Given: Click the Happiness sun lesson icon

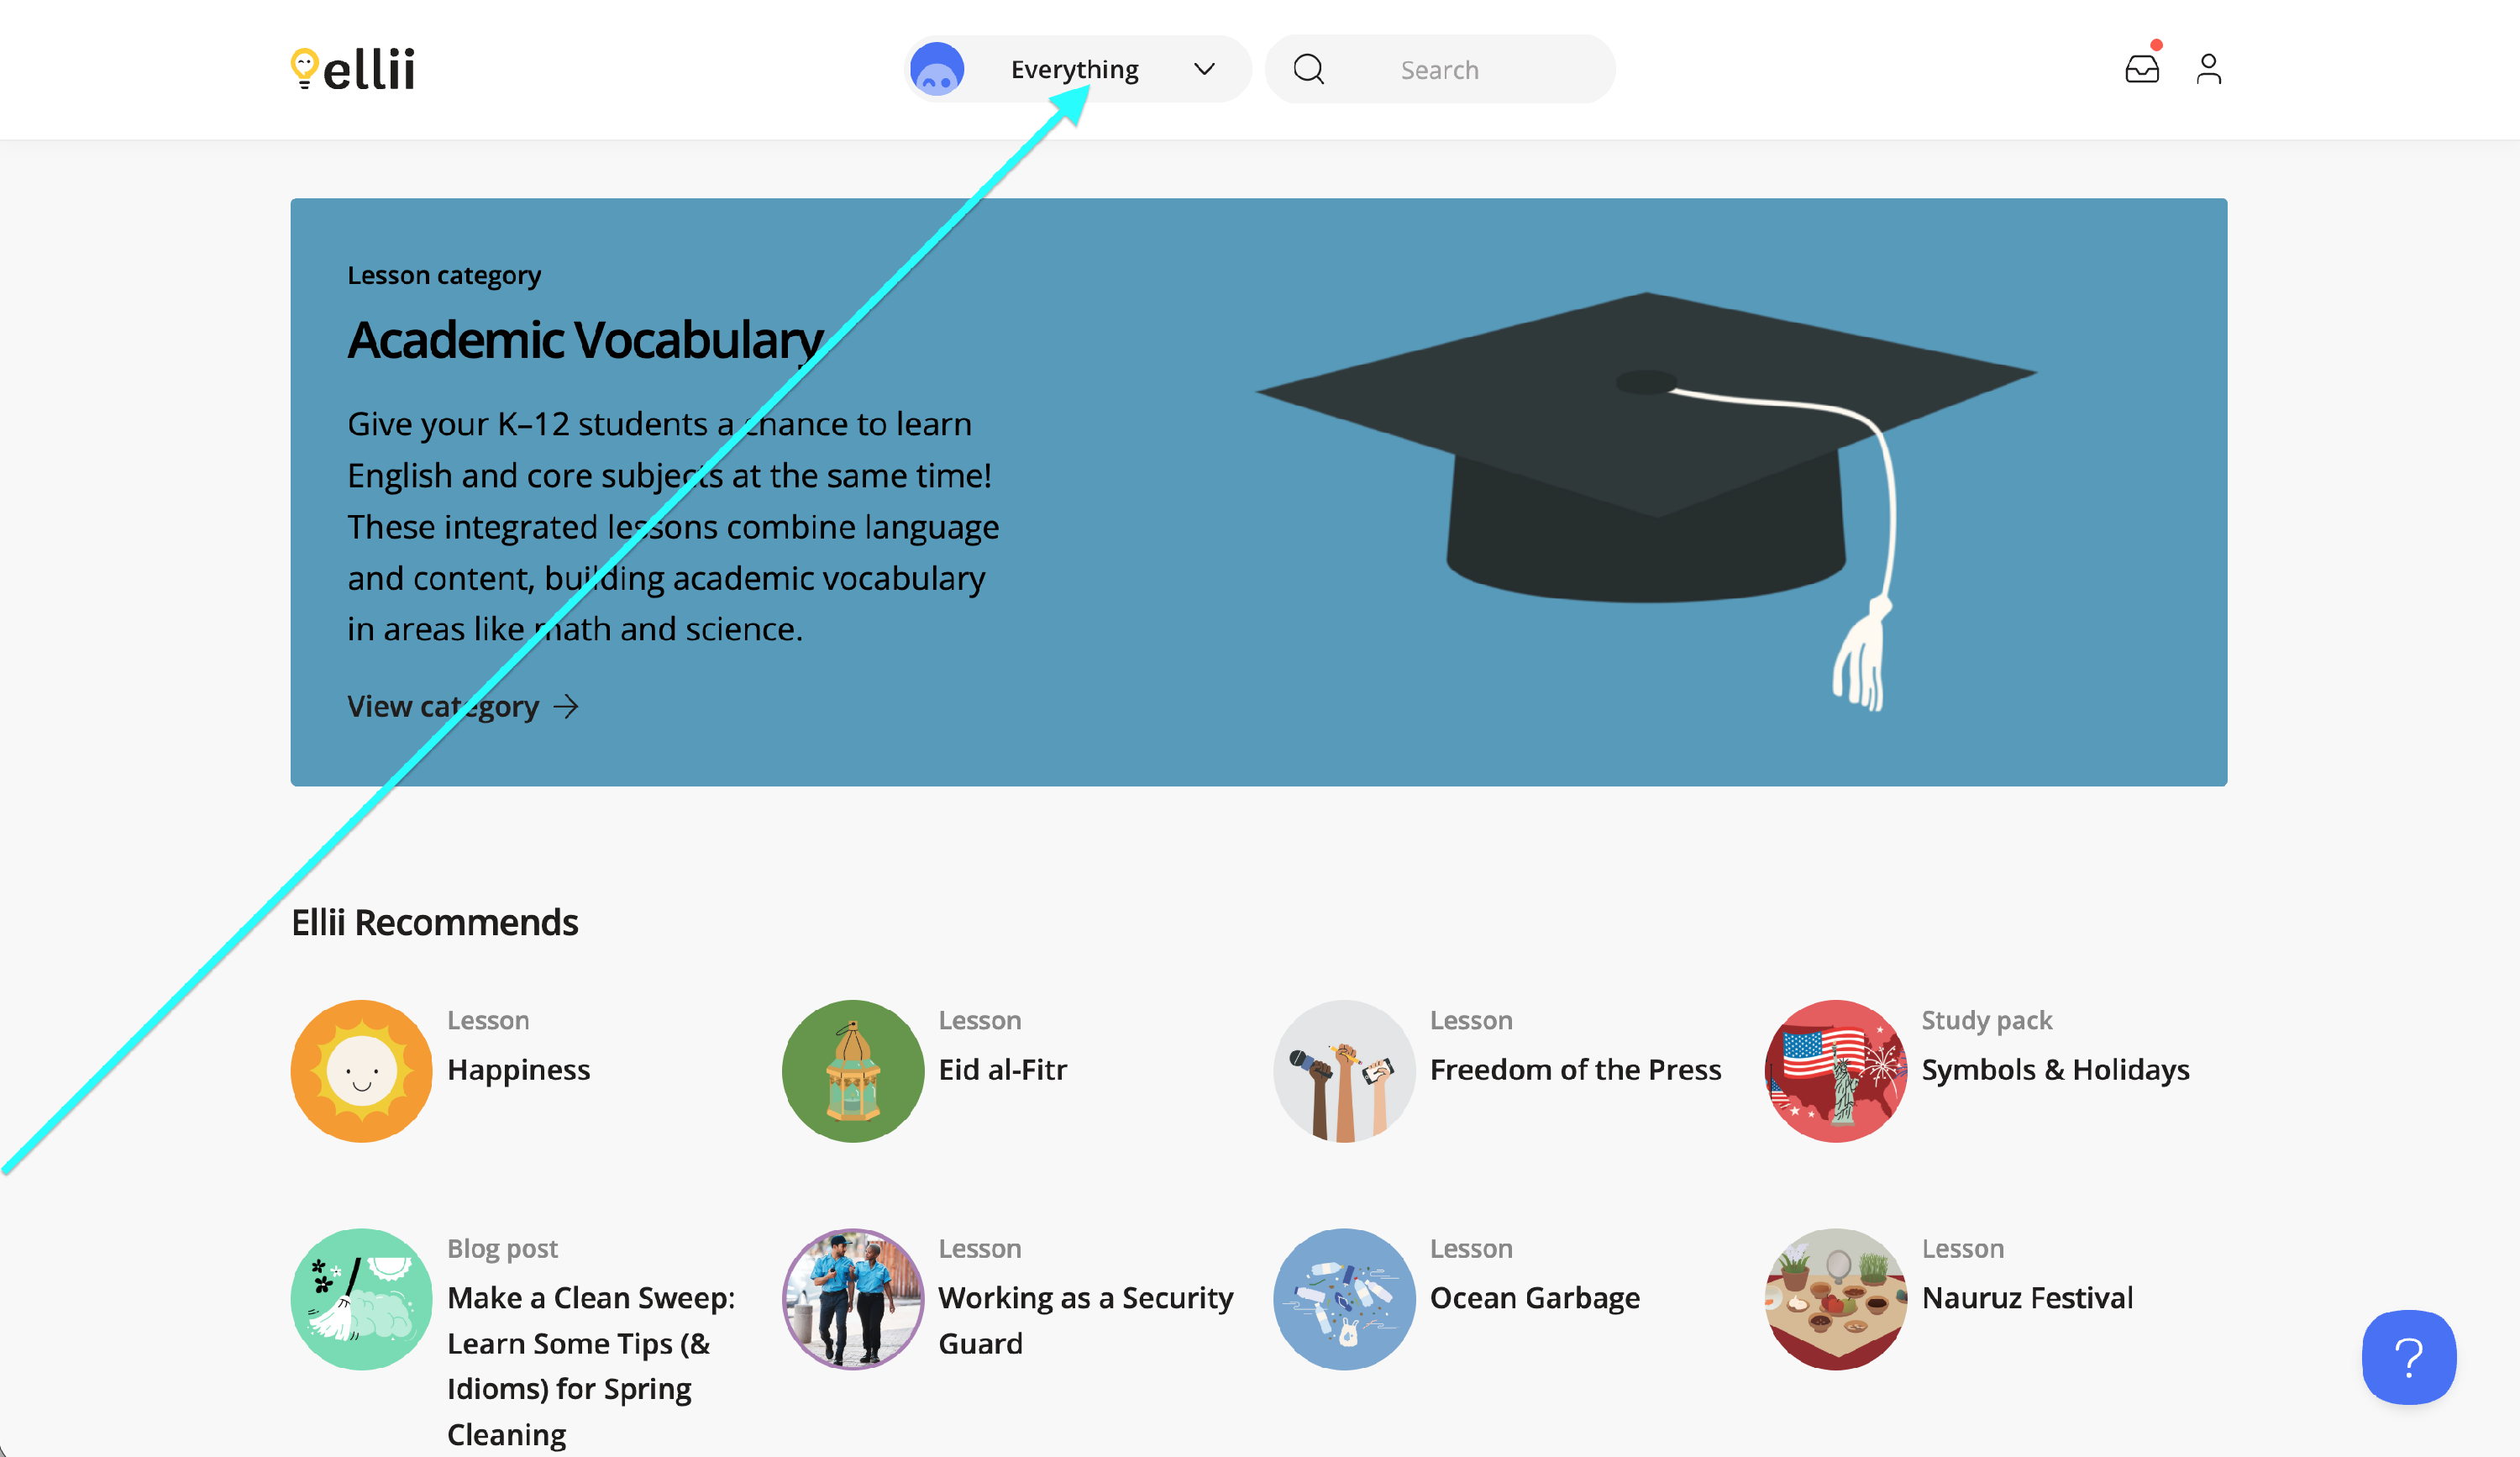Looking at the screenshot, I should point(362,1071).
